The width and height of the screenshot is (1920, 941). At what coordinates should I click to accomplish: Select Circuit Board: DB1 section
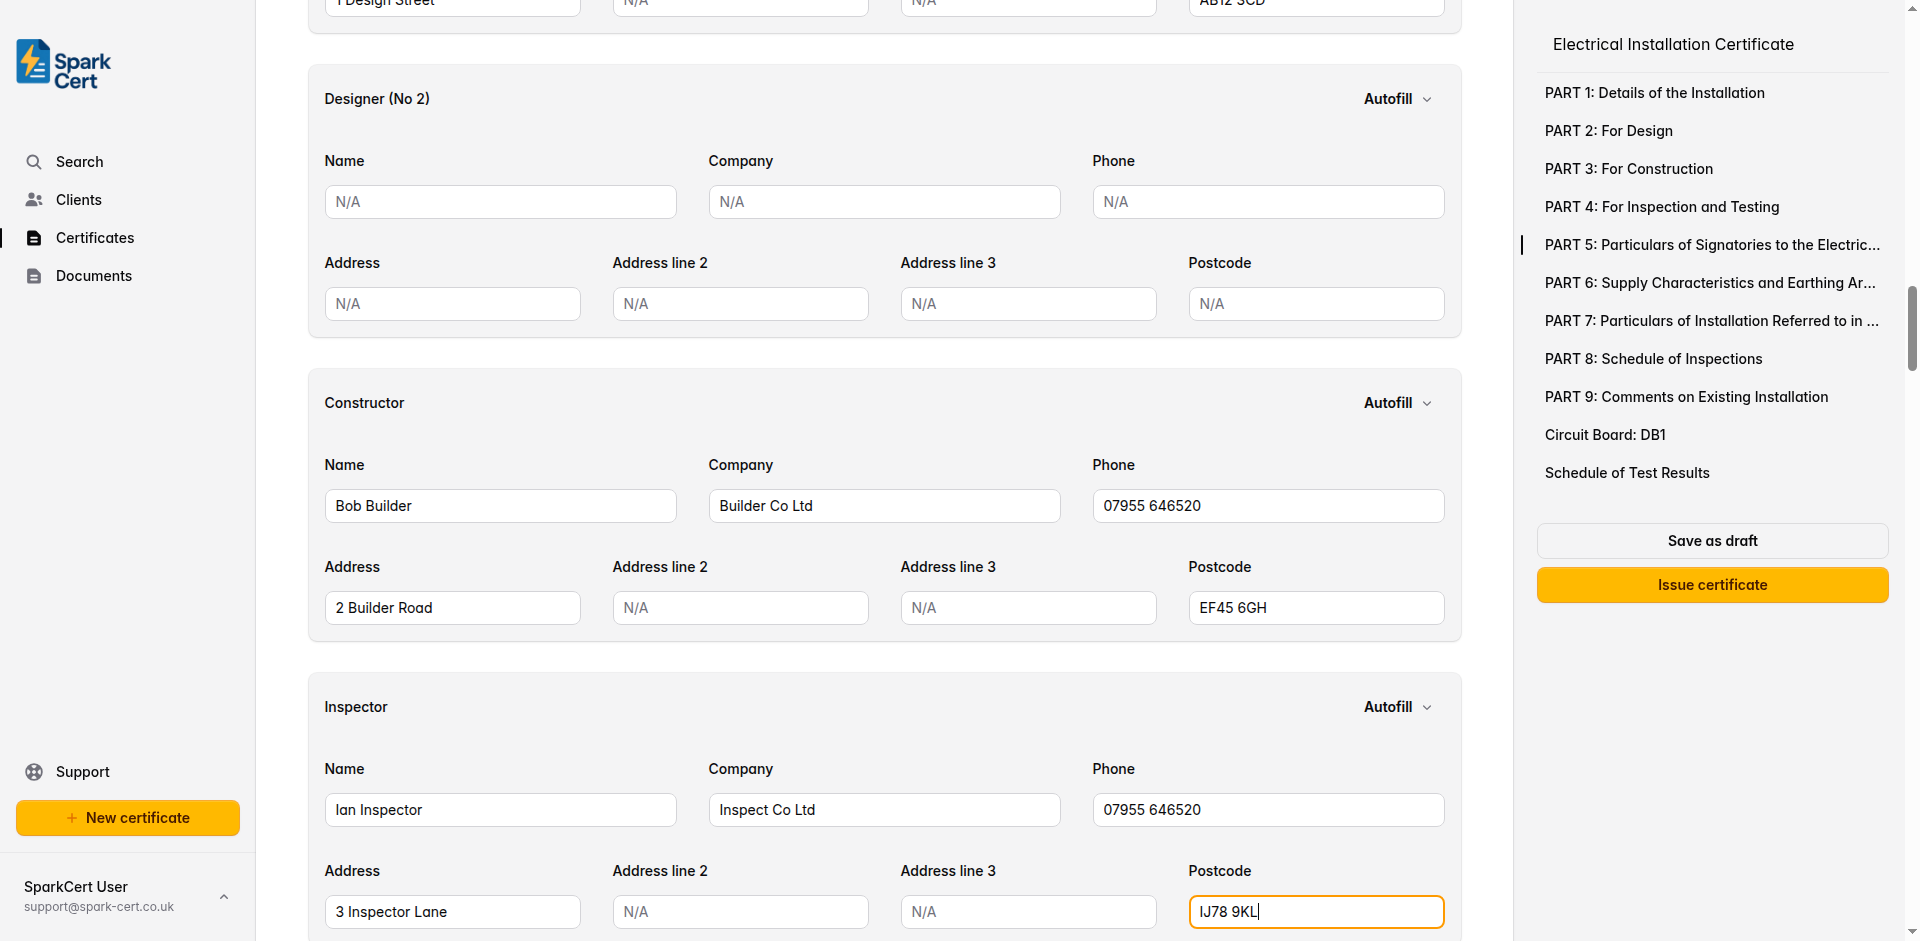pos(1605,434)
